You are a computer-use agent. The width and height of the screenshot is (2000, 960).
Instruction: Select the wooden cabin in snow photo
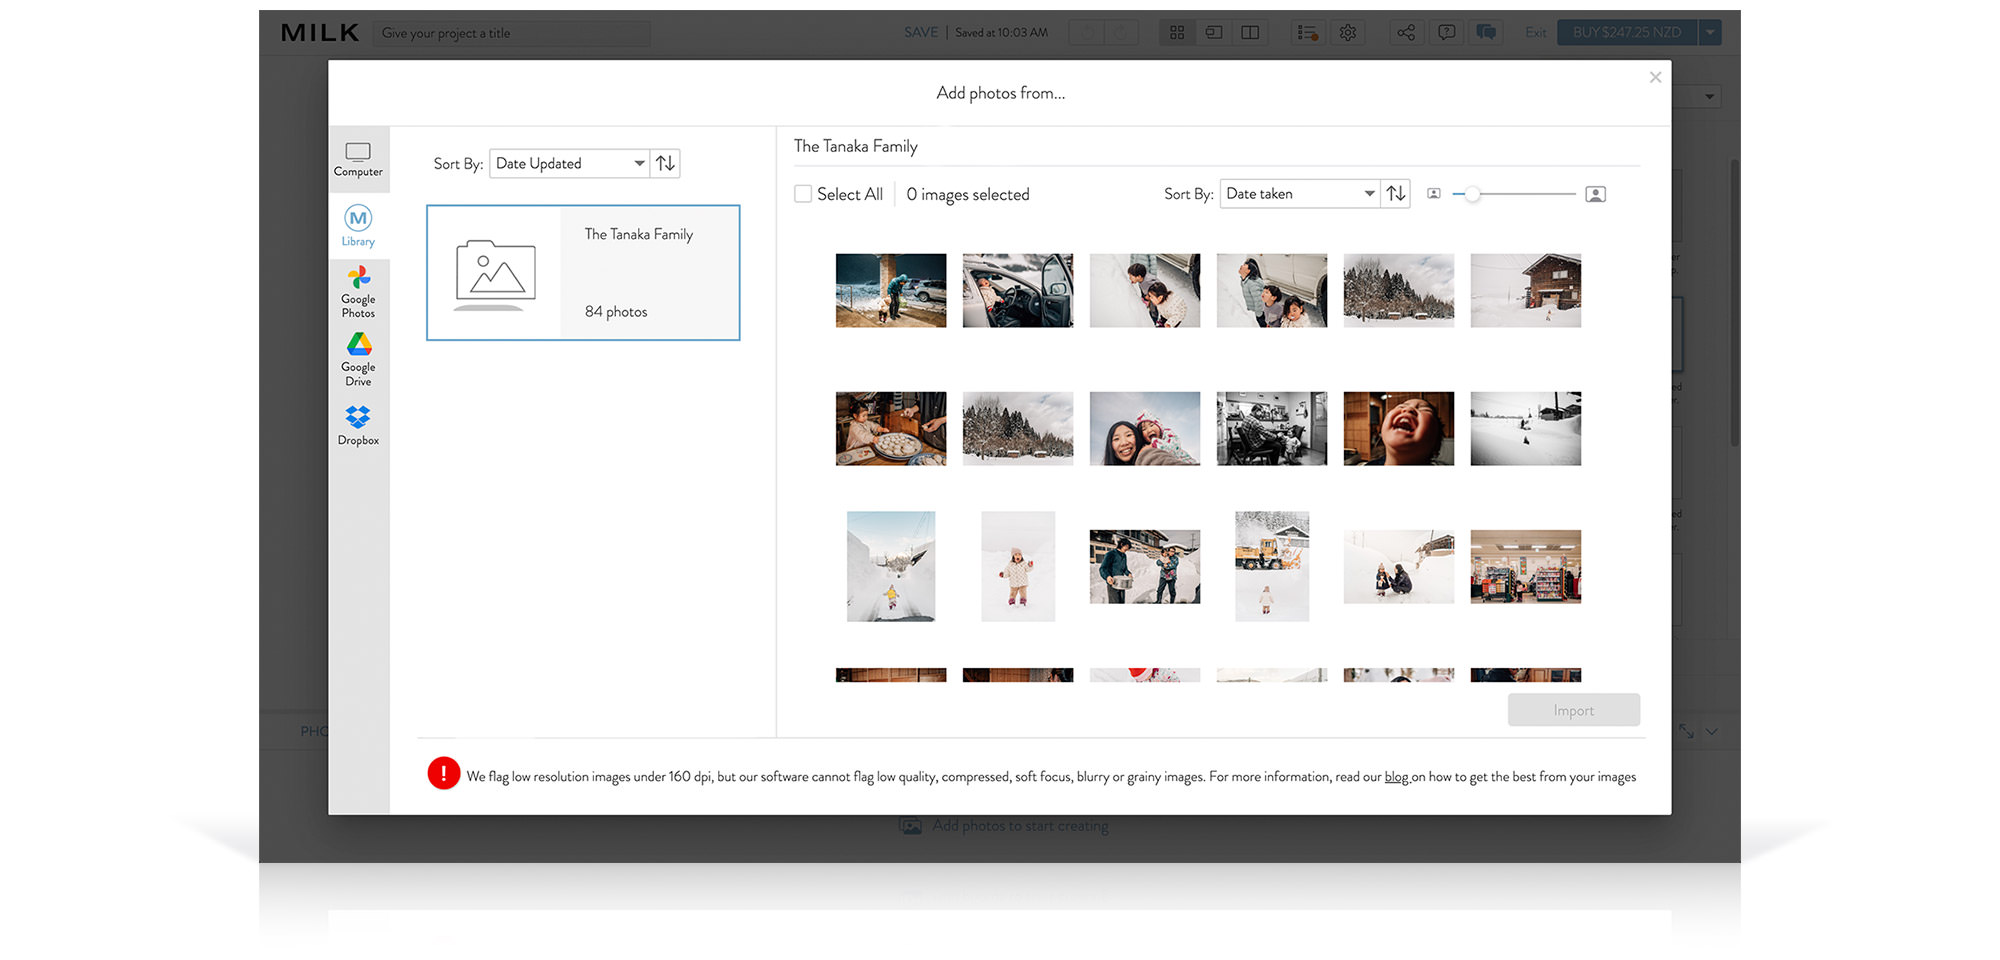(1525, 291)
